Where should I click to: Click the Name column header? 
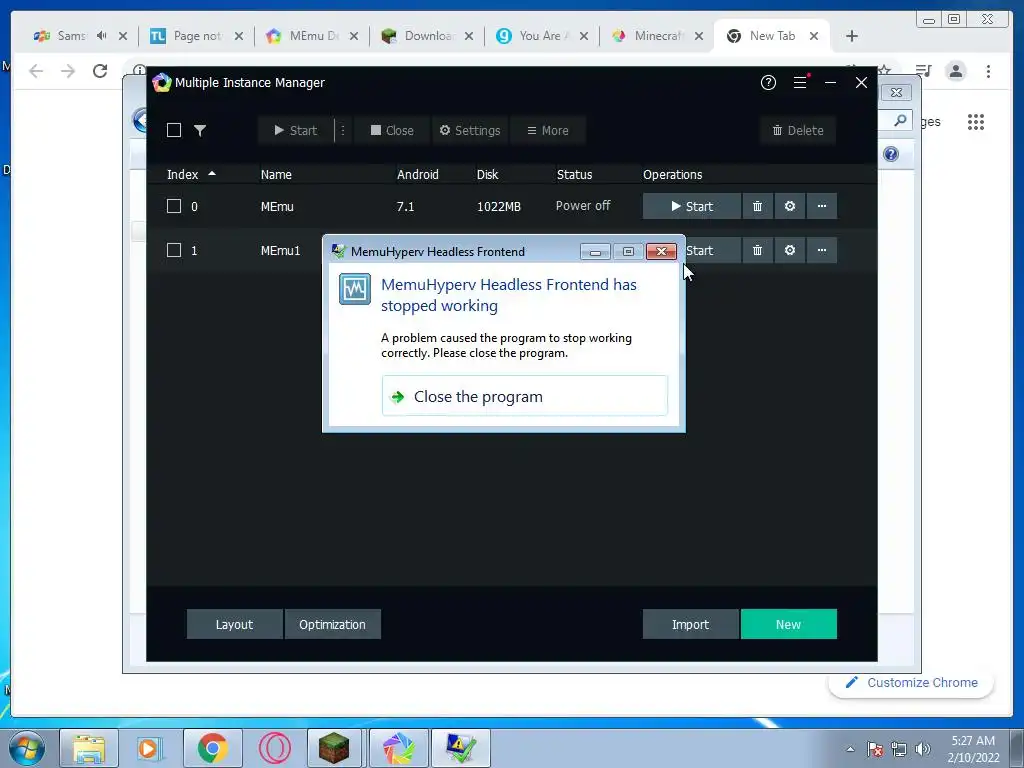[x=276, y=174]
